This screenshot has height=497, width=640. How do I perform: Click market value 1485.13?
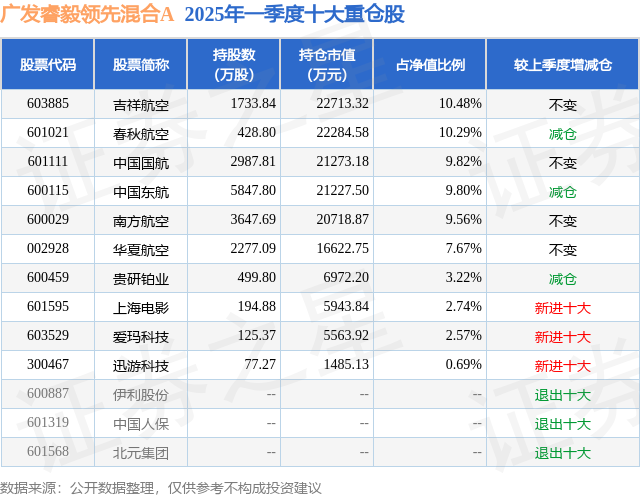(x=346, y=364)
